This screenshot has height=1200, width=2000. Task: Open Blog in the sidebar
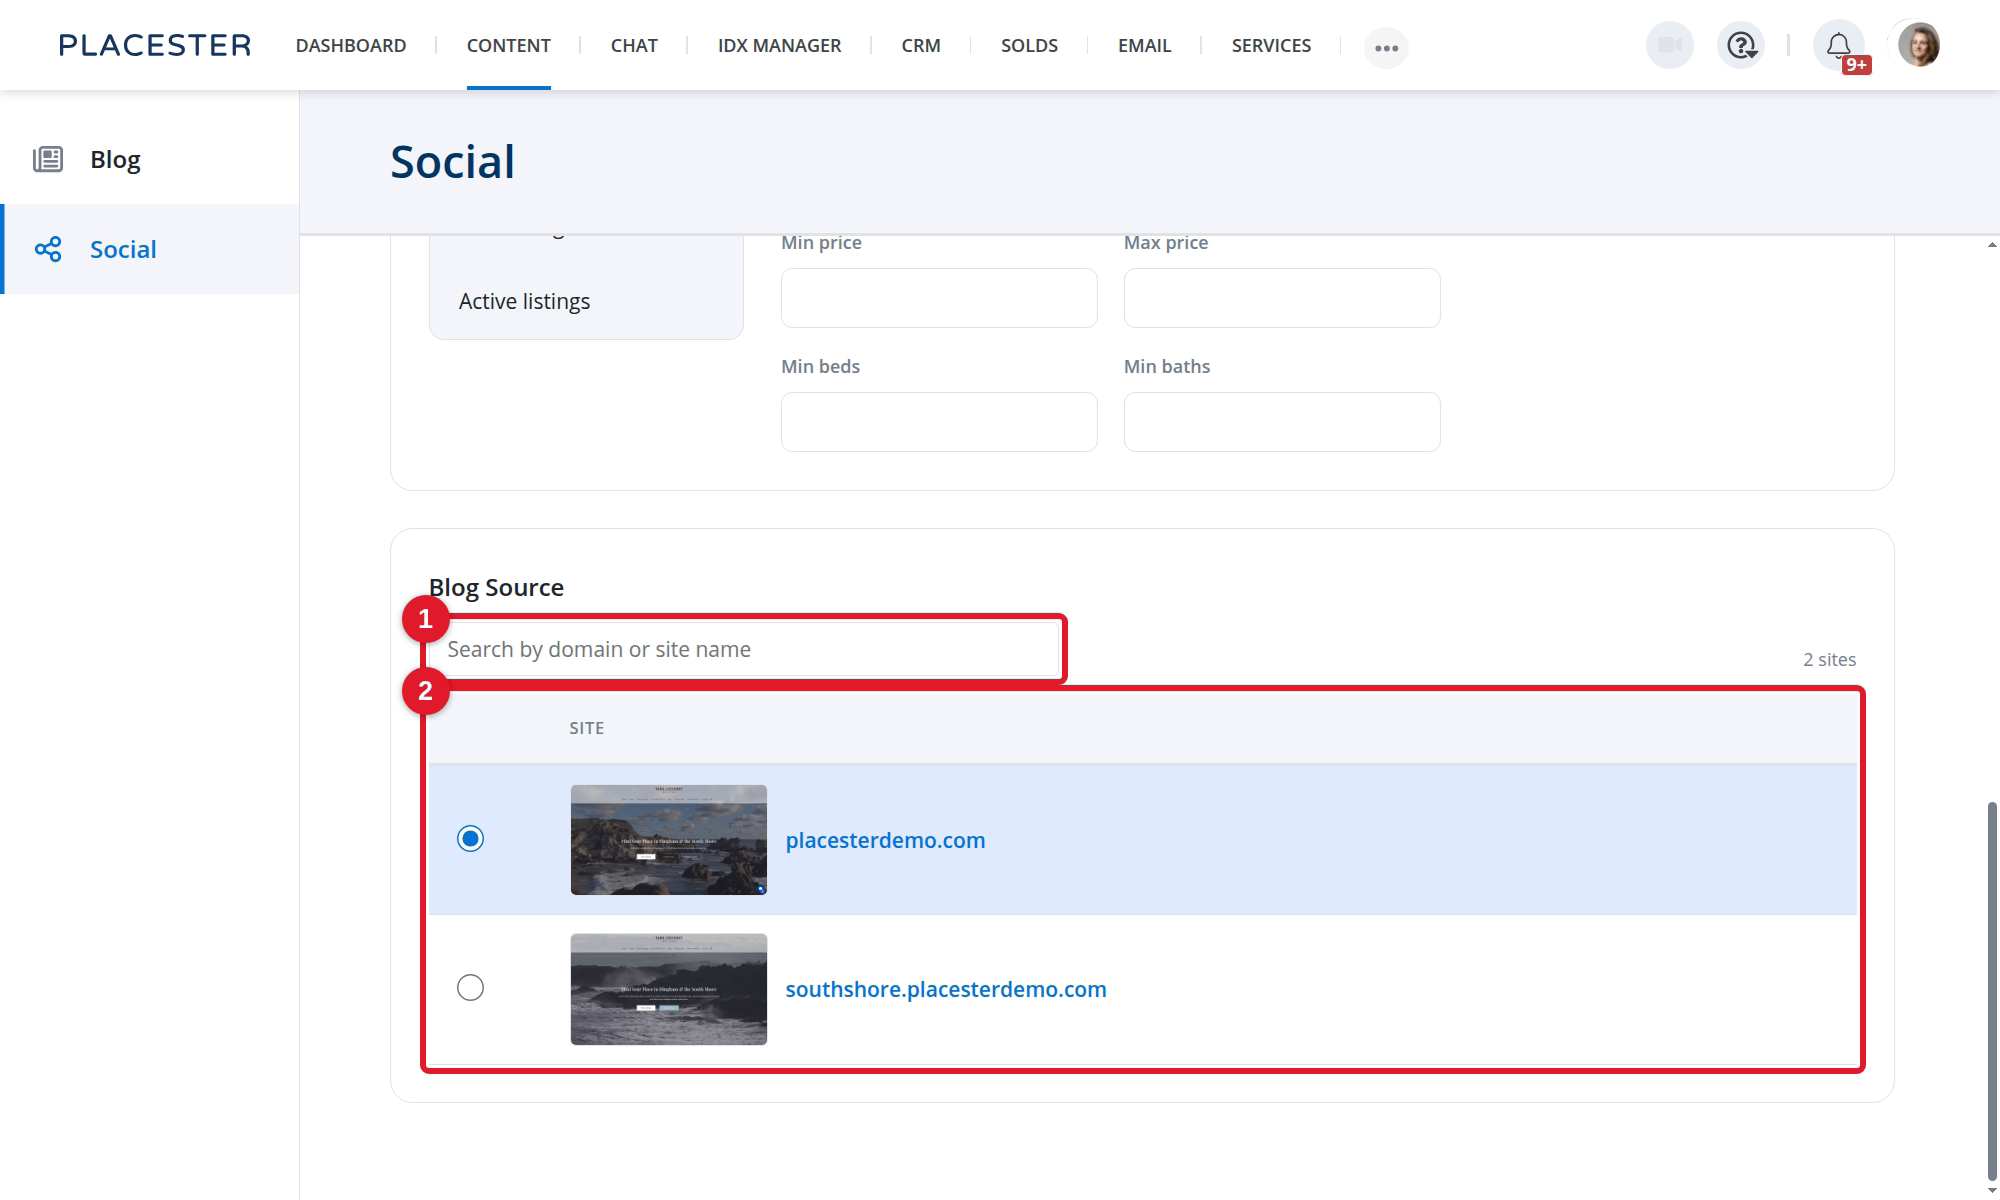150,159
